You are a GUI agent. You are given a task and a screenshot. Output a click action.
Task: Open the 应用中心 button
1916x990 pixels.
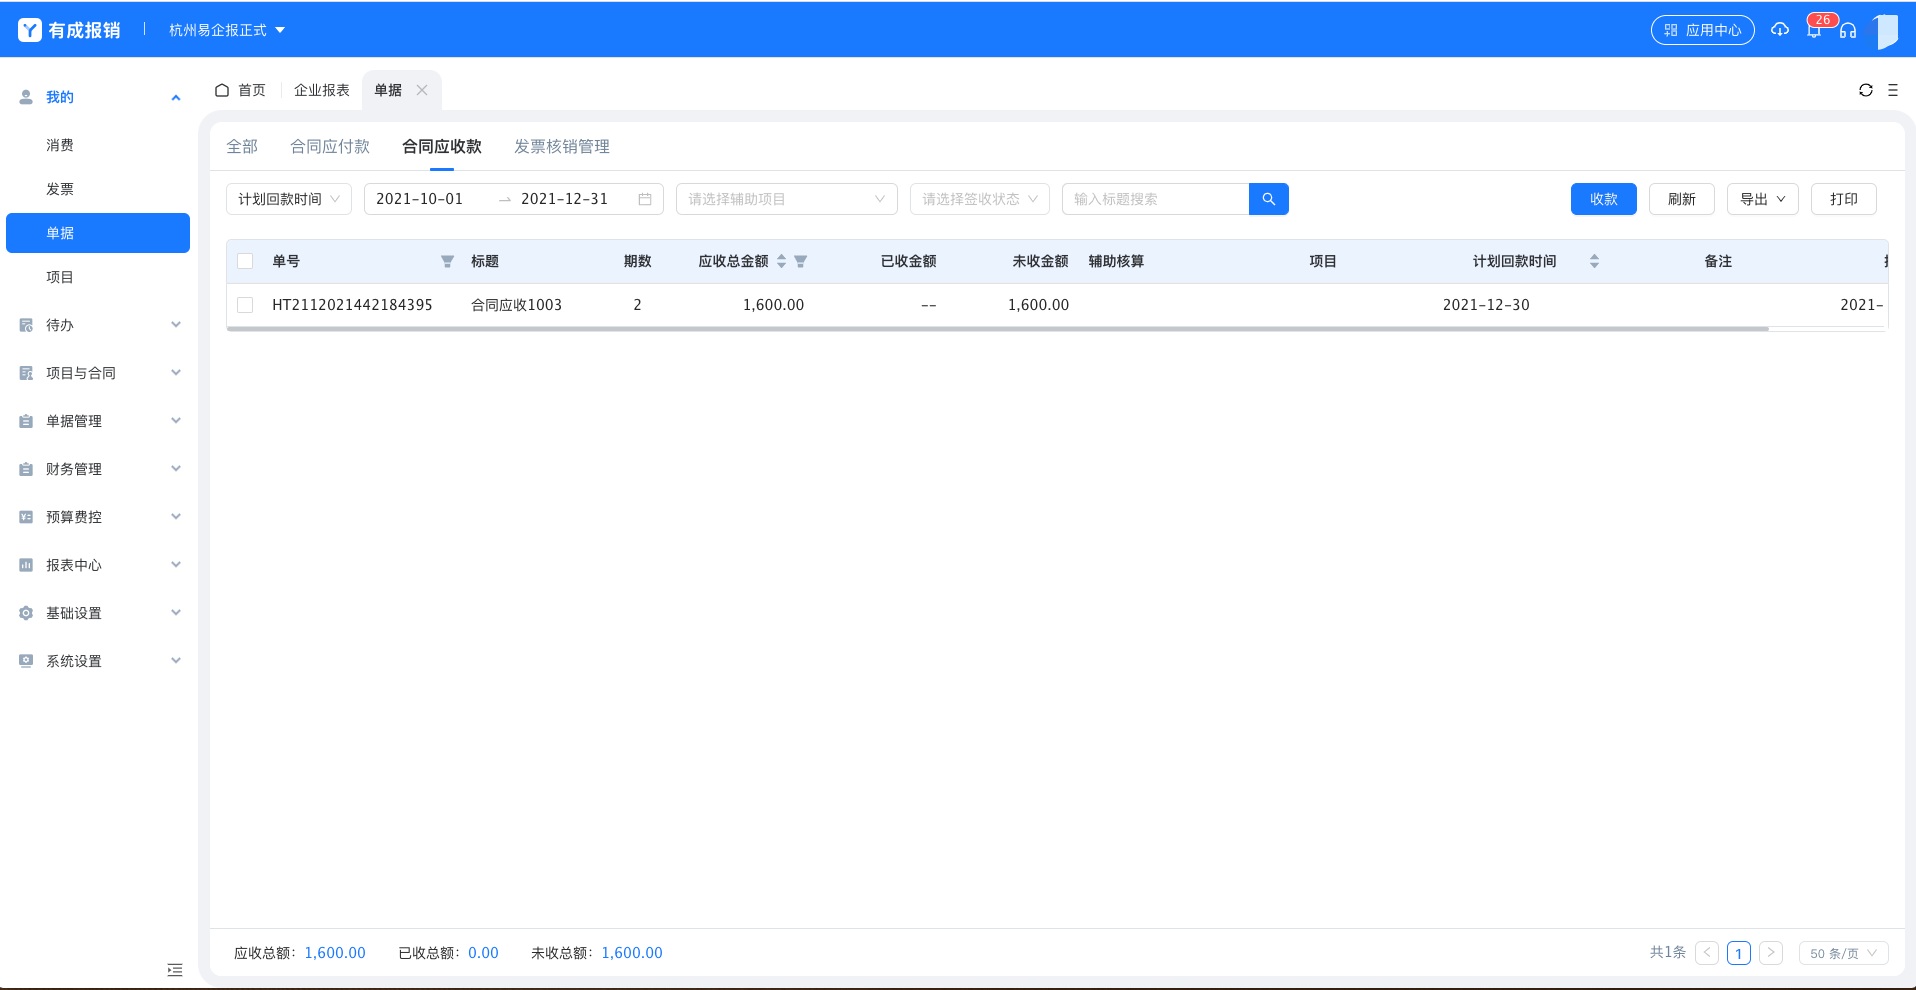tap(1703, 30)
